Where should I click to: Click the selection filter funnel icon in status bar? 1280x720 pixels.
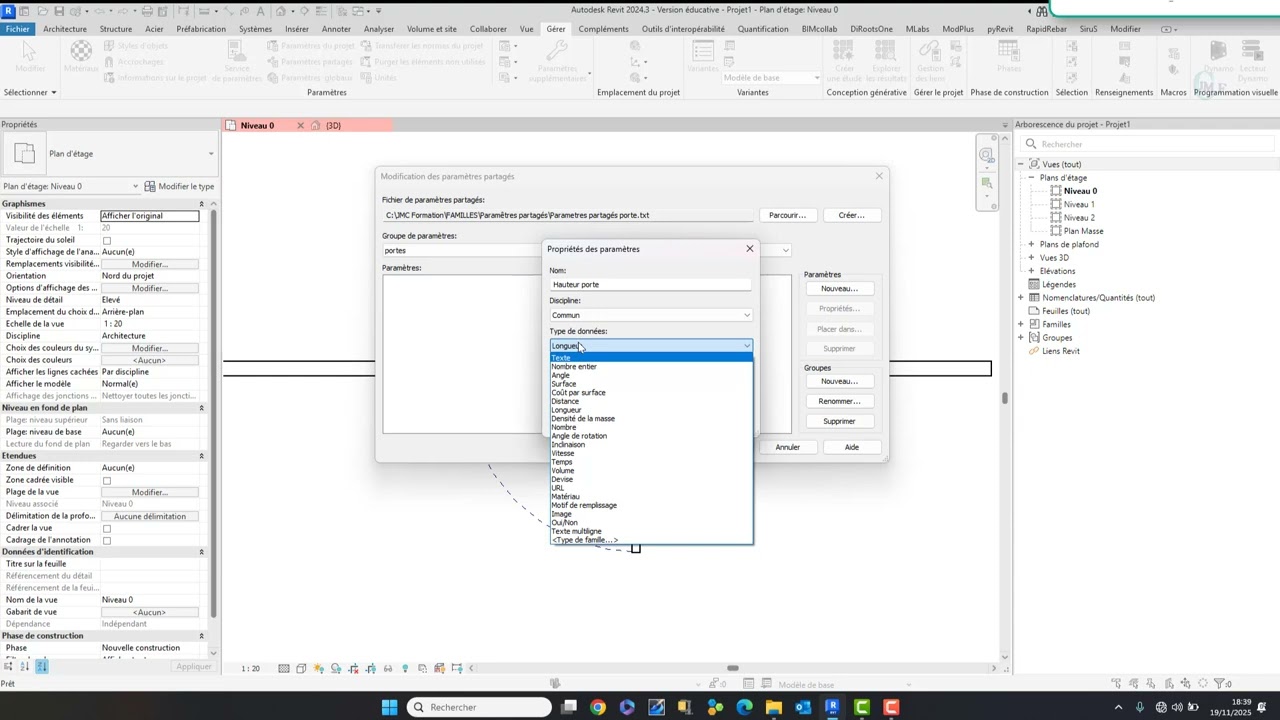pyautogui.click(x=1220, y=684)
